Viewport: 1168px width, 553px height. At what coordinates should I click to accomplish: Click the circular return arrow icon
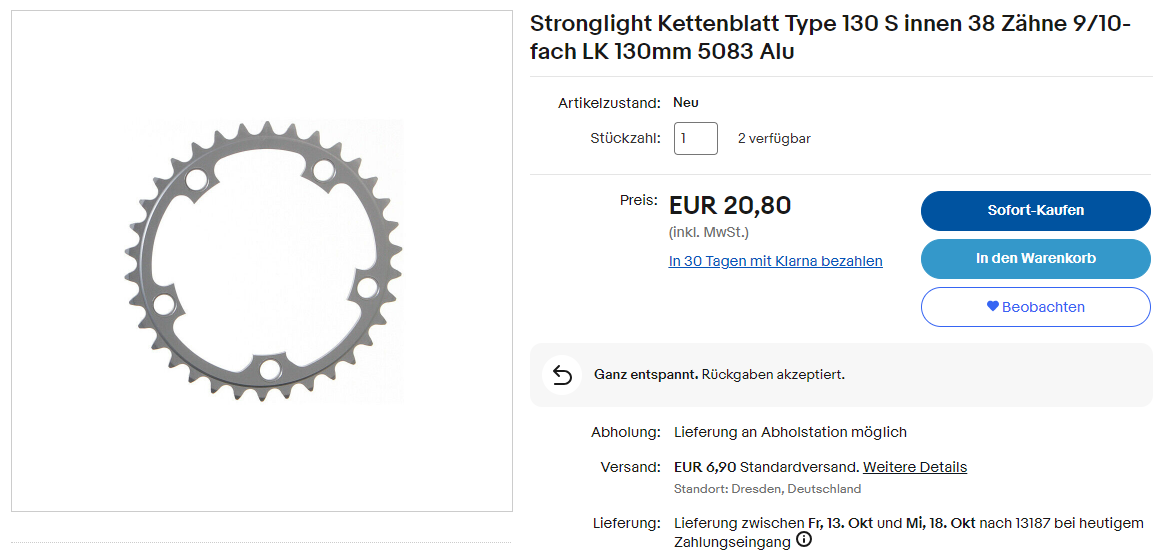point(562,375)
